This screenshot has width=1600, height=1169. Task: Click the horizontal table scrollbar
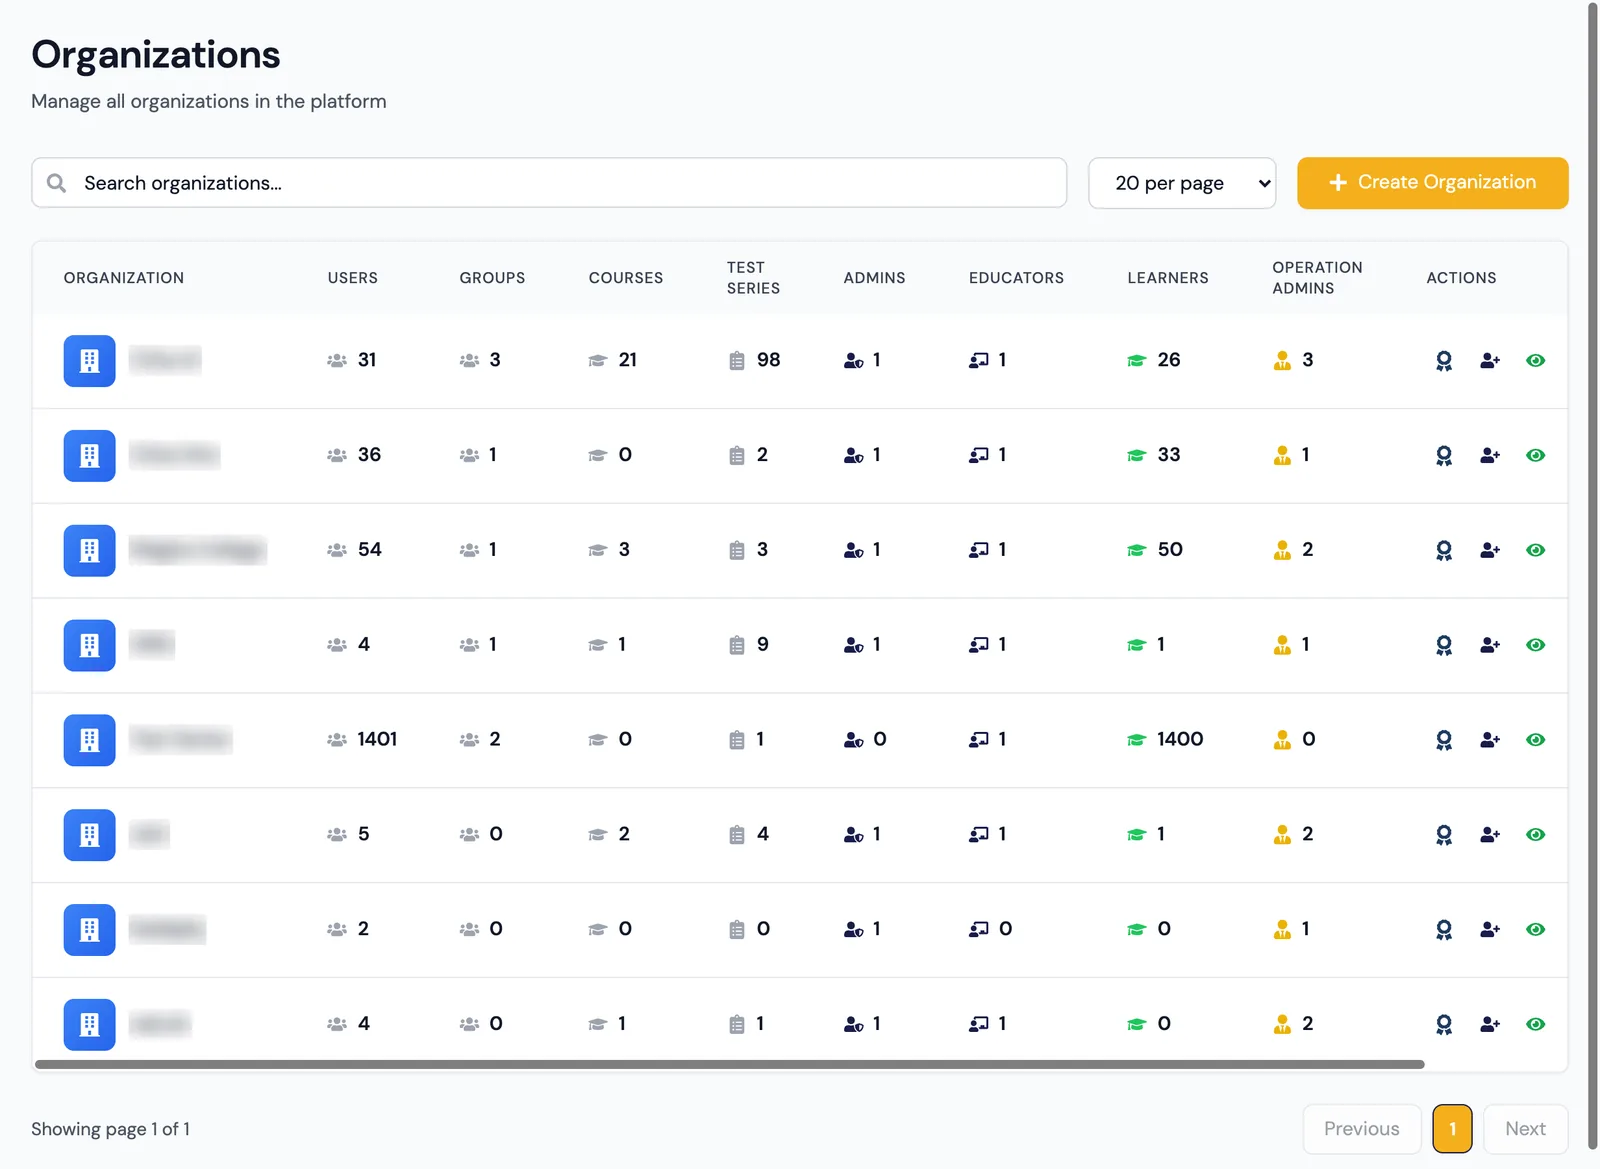coord(729,1065)
